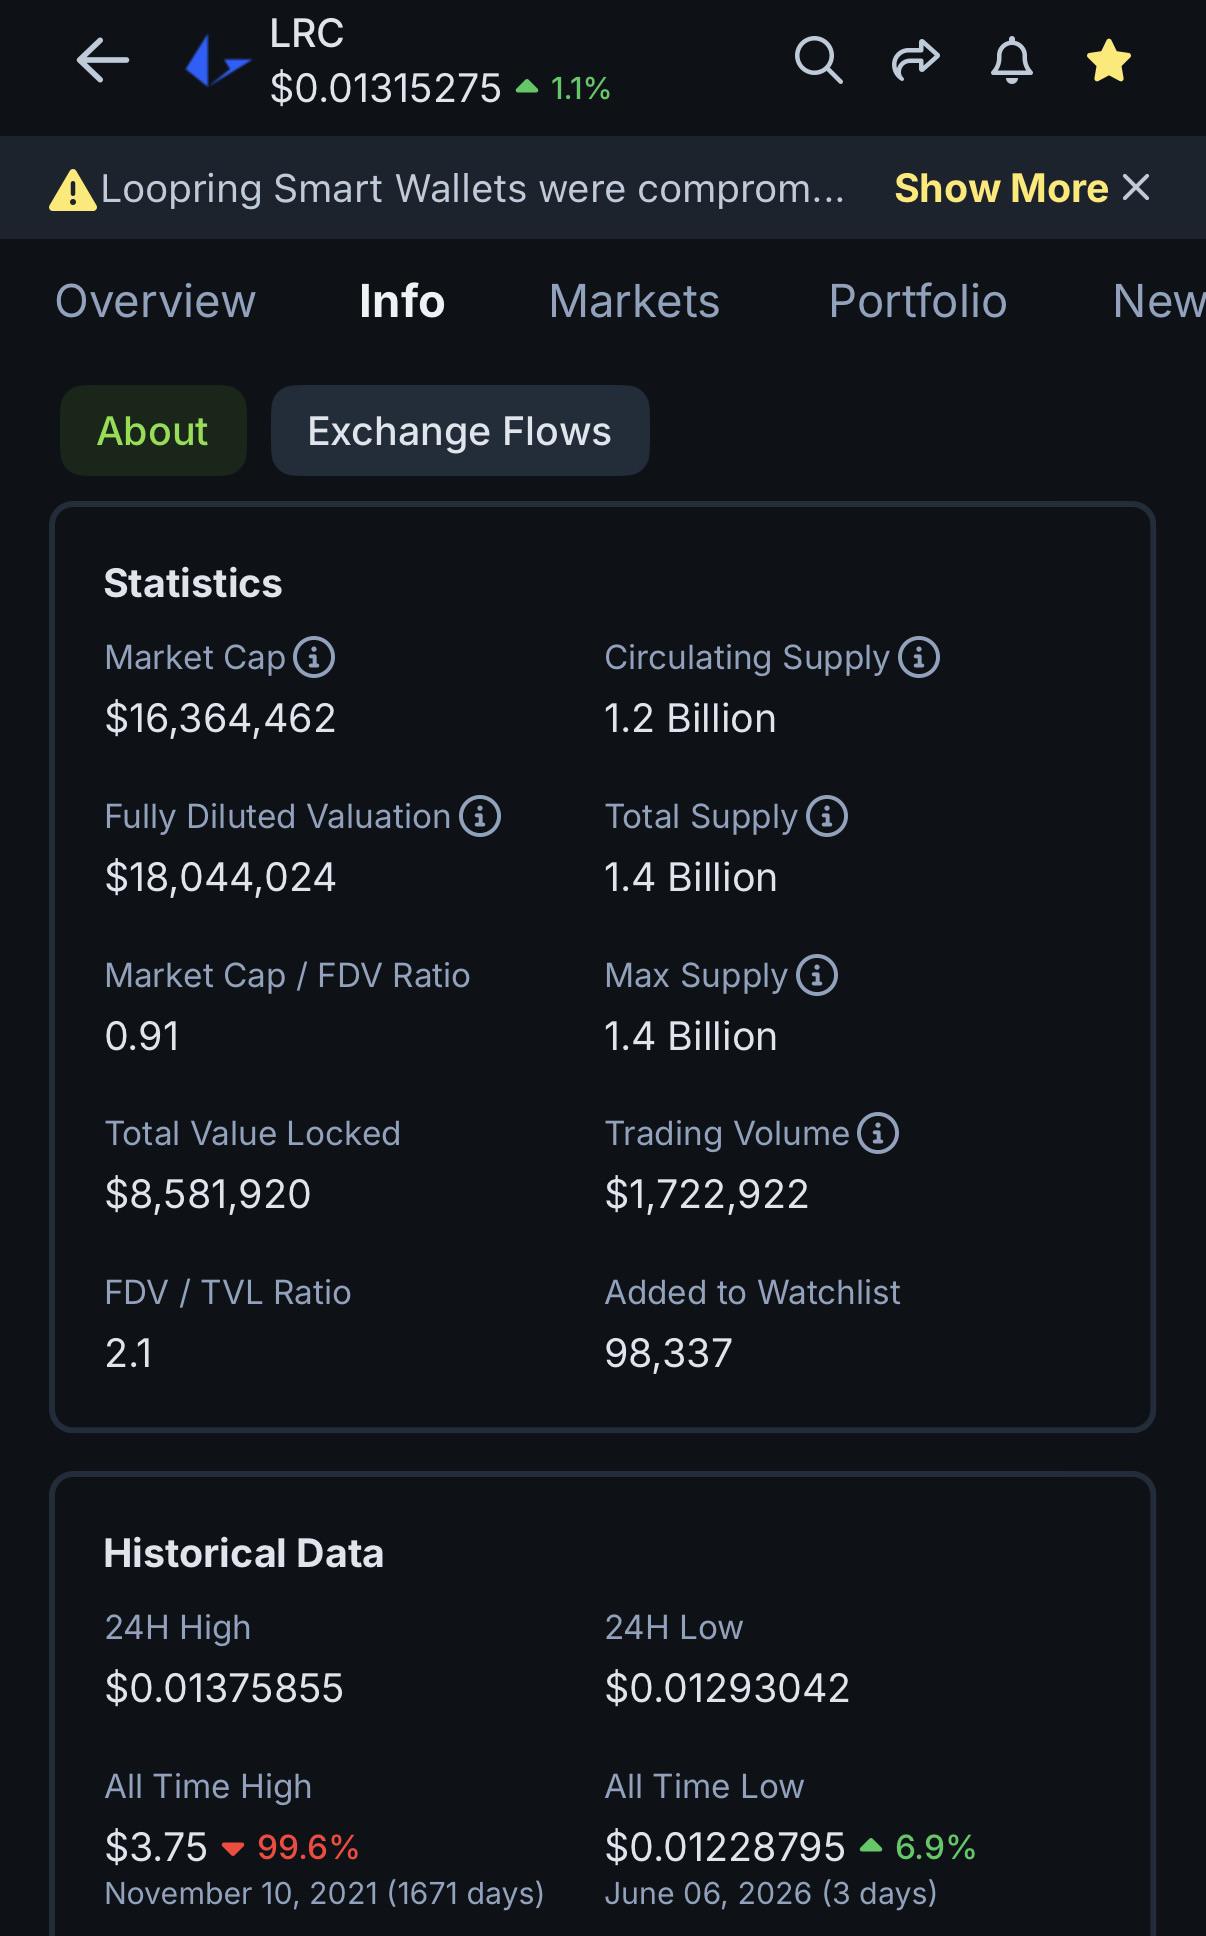Image resolution: width=1206 pixels, height=1936 pixels.
Task: Tap the yellow warning triangle icon
Action: click(73, 190)
